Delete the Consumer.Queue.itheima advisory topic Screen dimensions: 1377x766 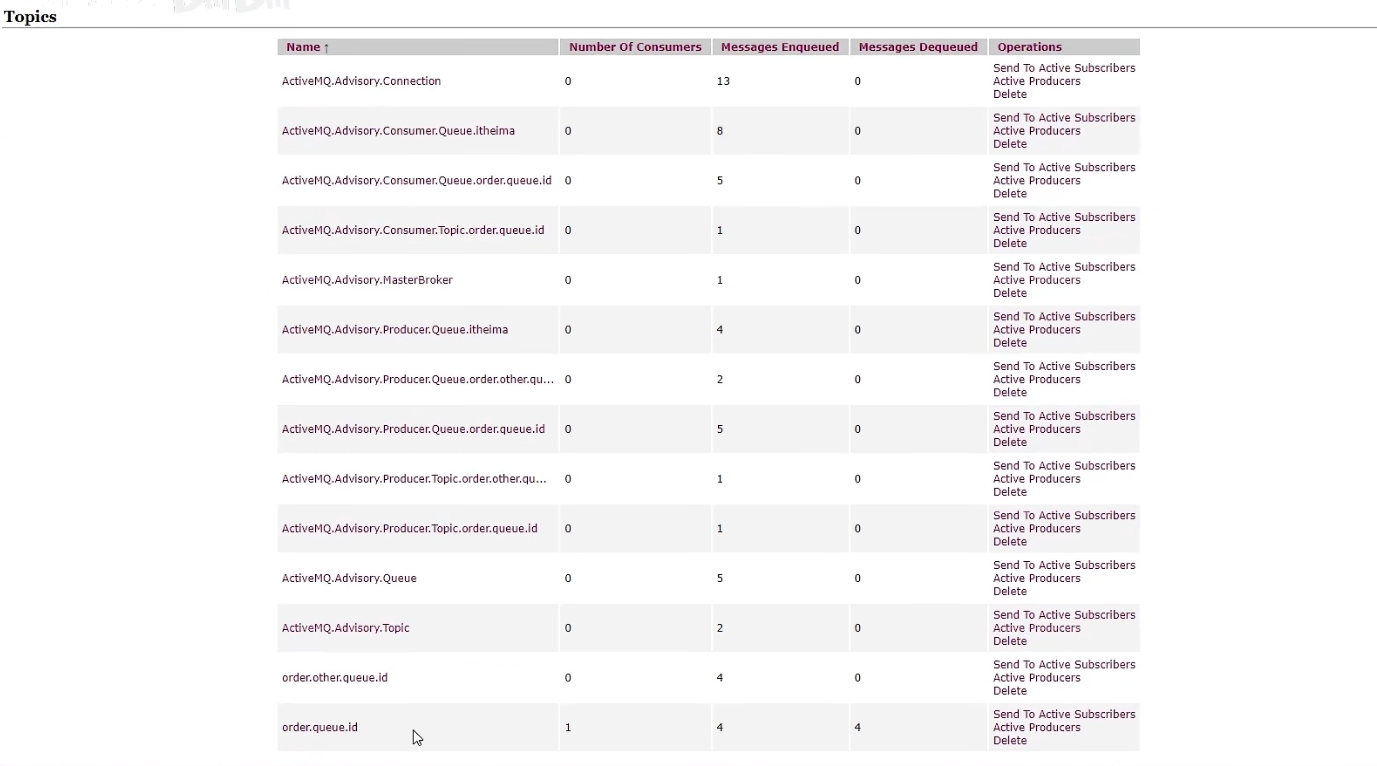[1010, 144]
